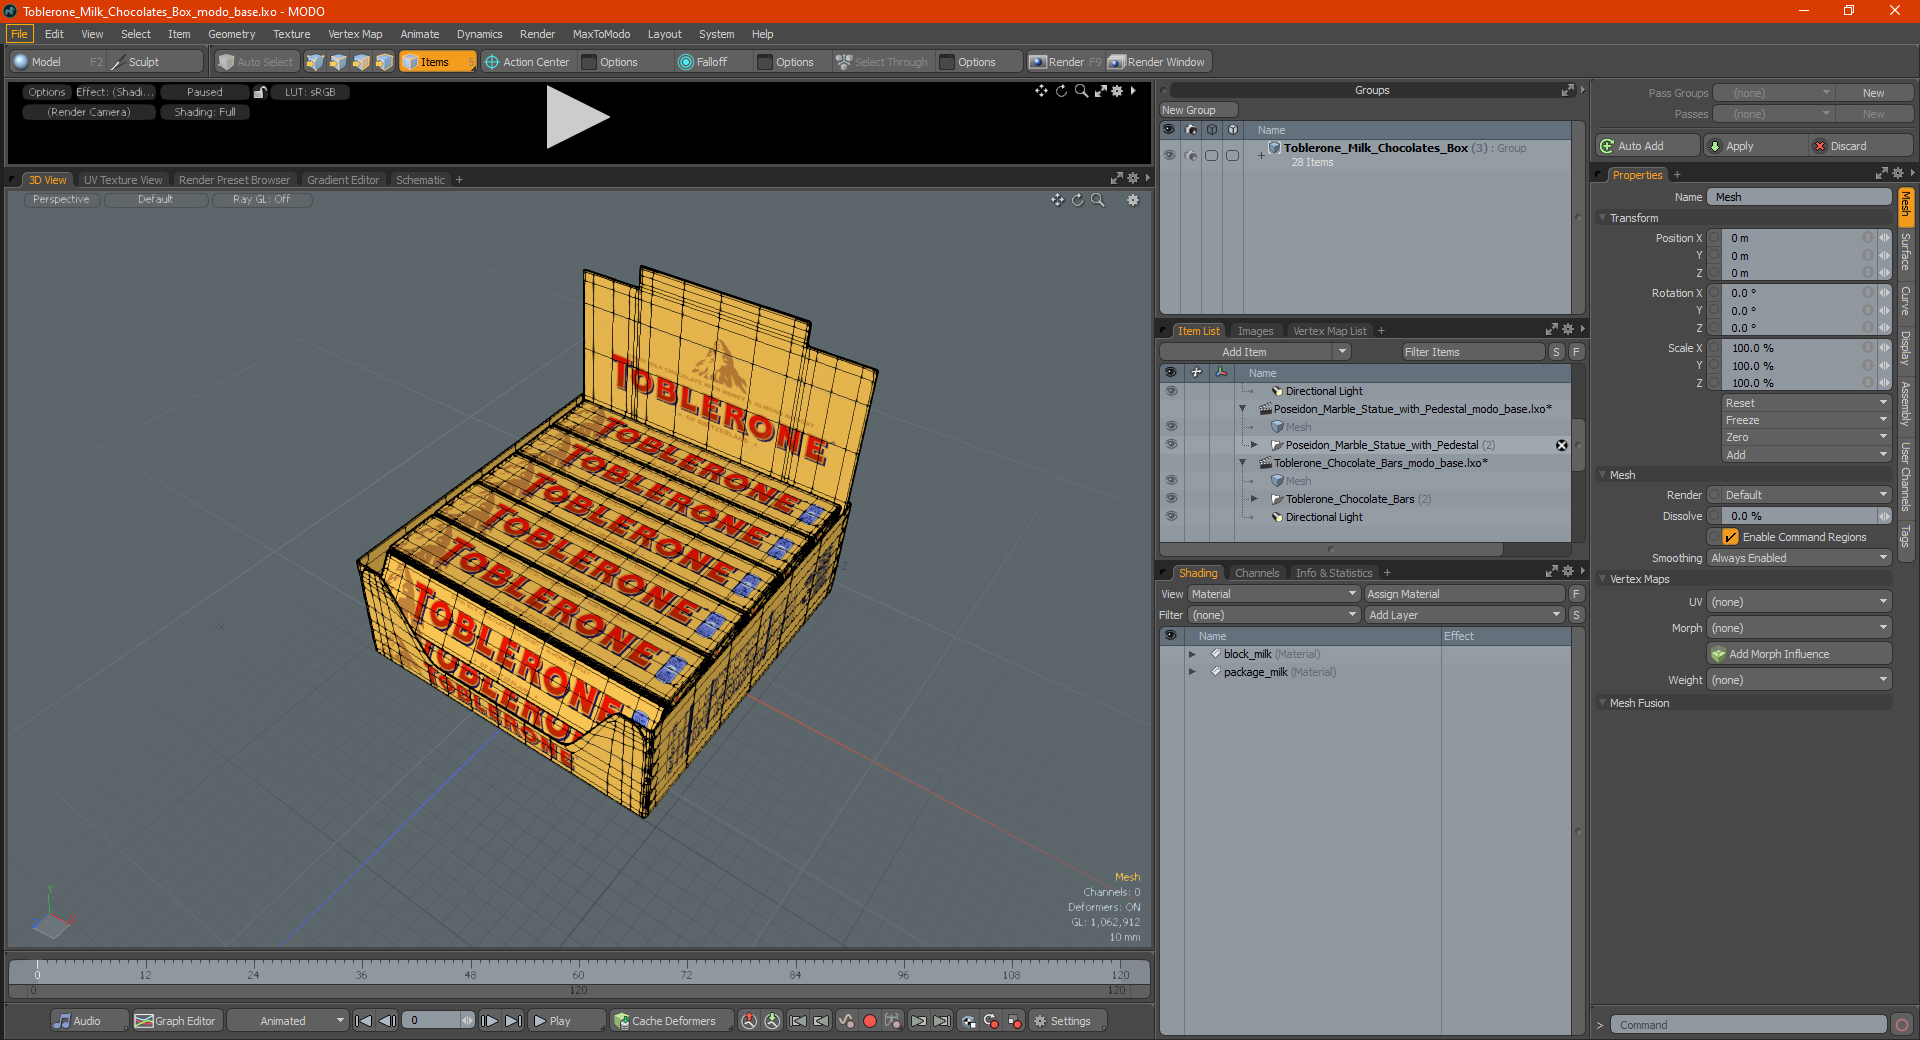This screenshot has height=1040, width=1920.
Task: Open Add Layer dropdown
Action: [1465, 615]
